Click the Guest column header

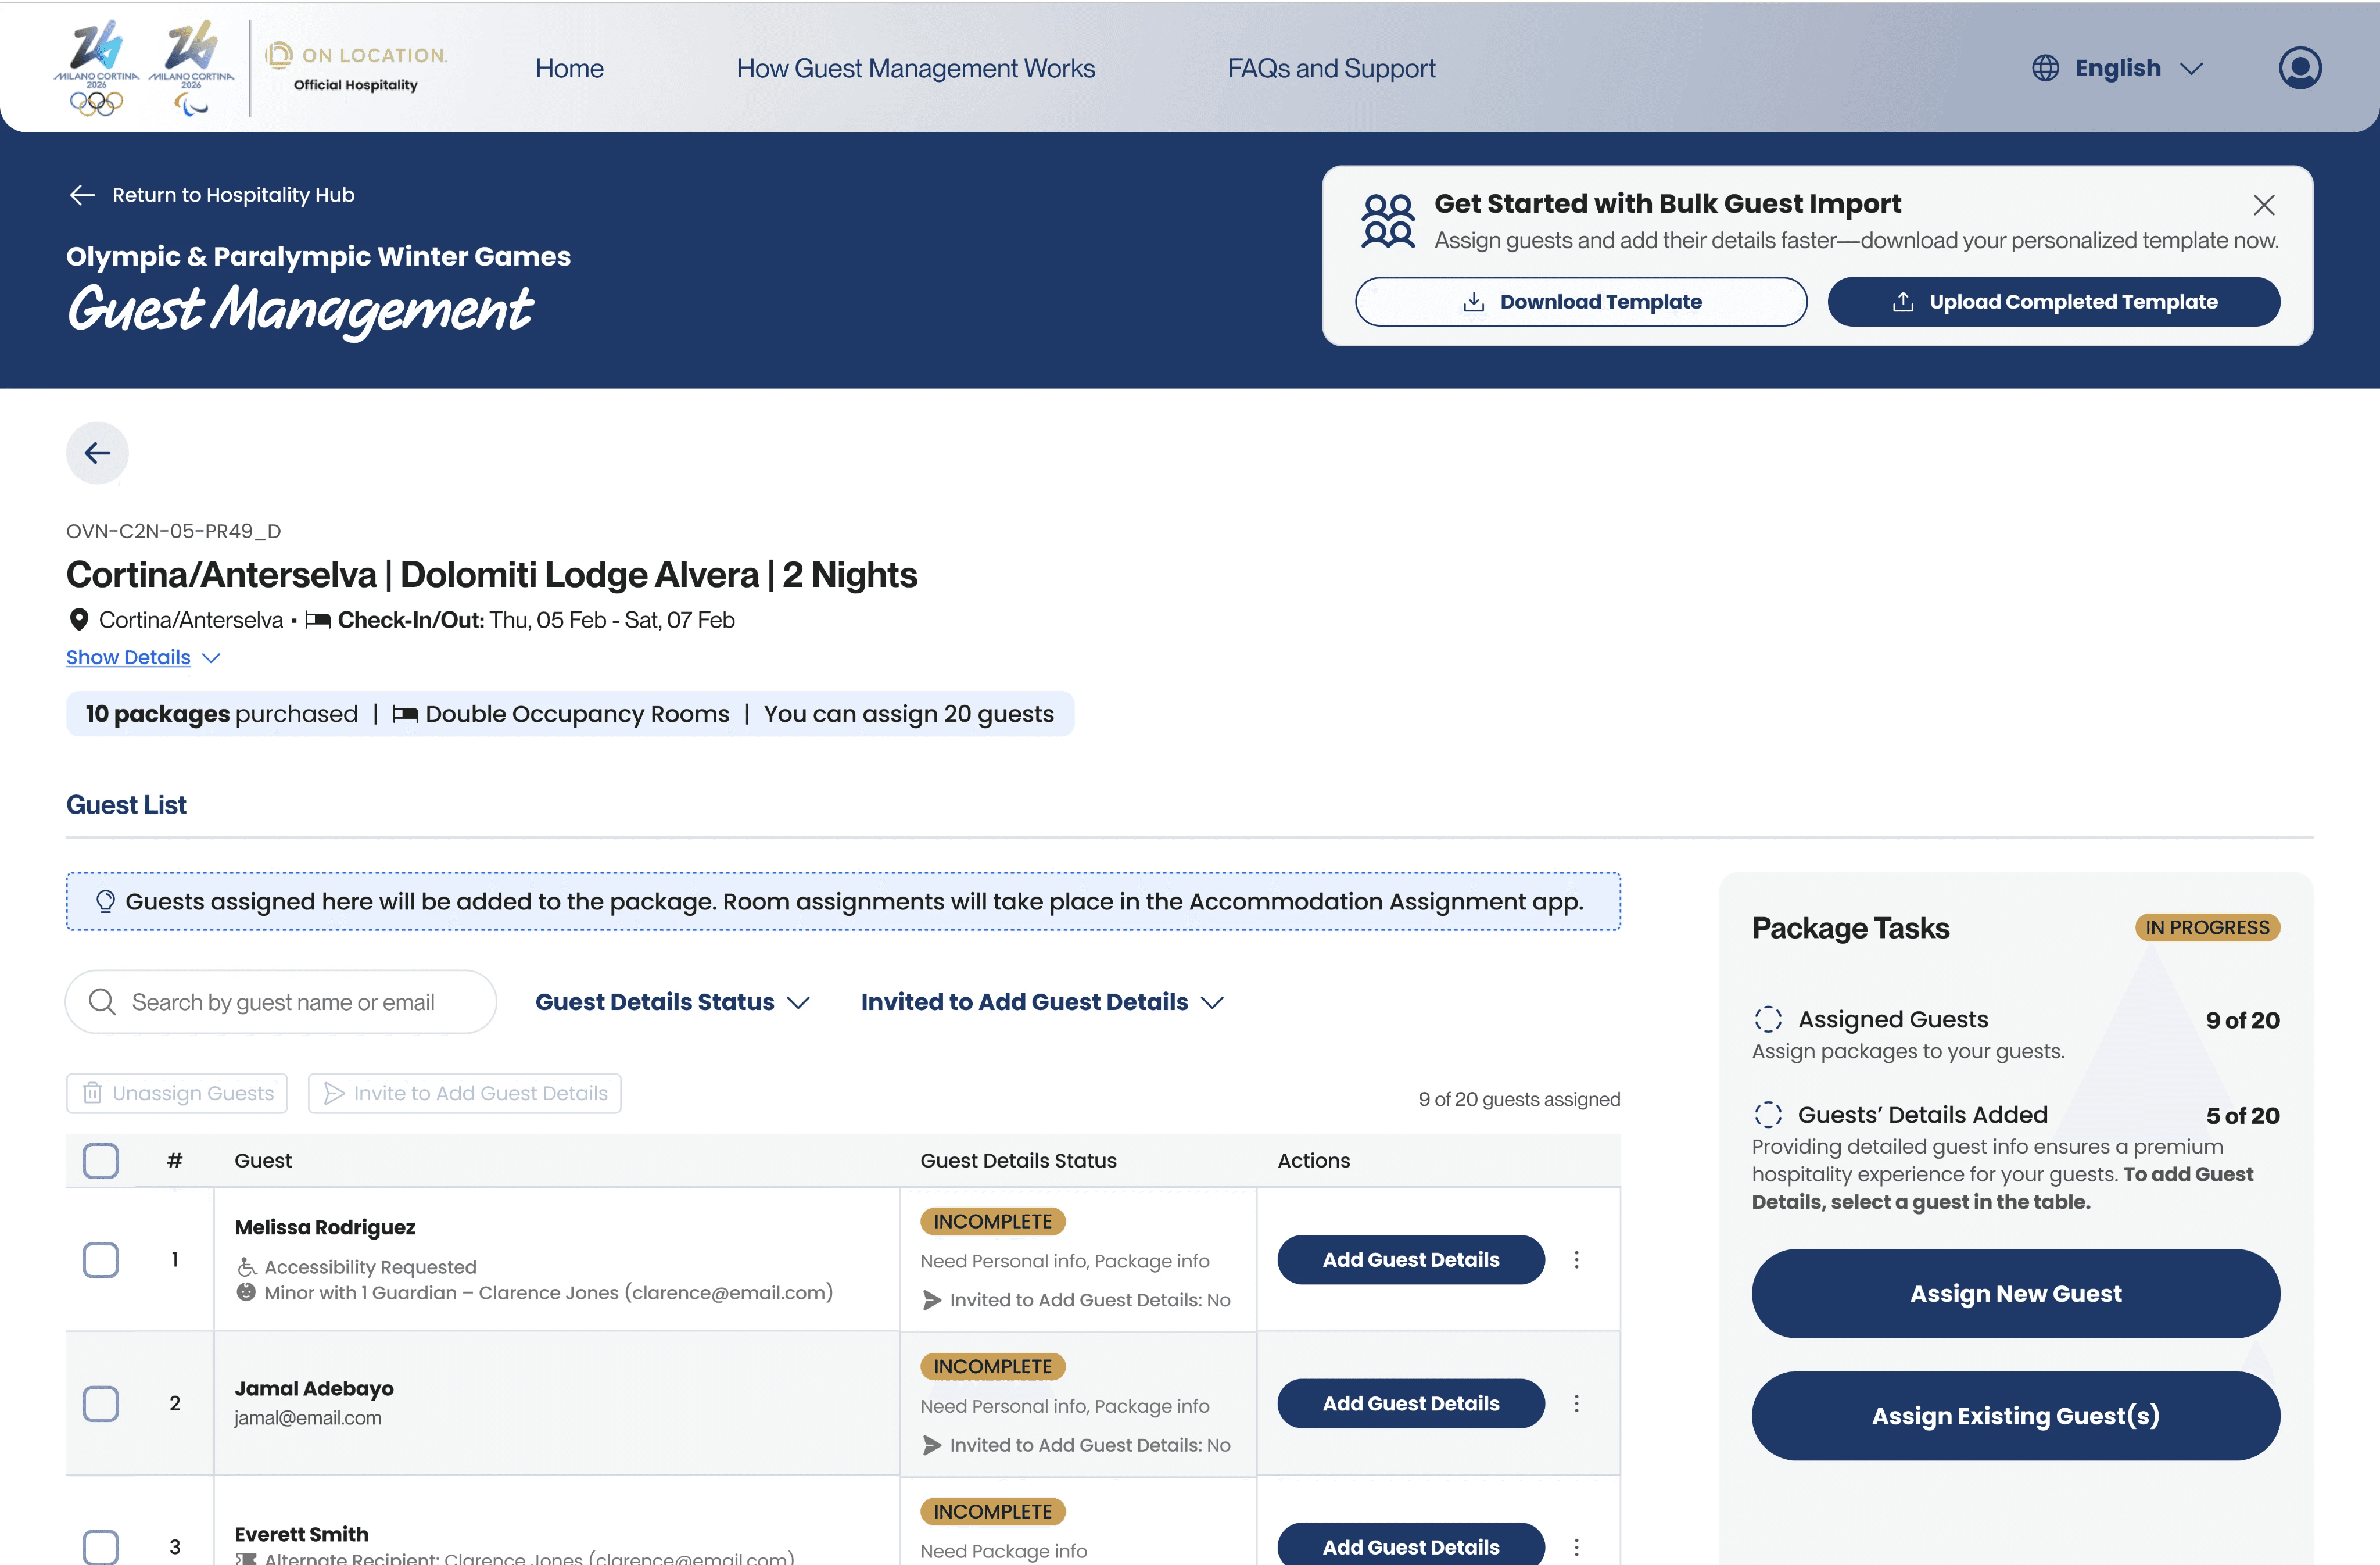(x=263, y=1160)
